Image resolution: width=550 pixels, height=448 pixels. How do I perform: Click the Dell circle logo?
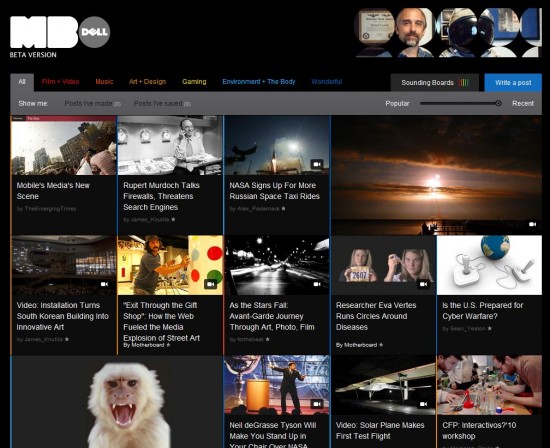(x=94, y=32)
